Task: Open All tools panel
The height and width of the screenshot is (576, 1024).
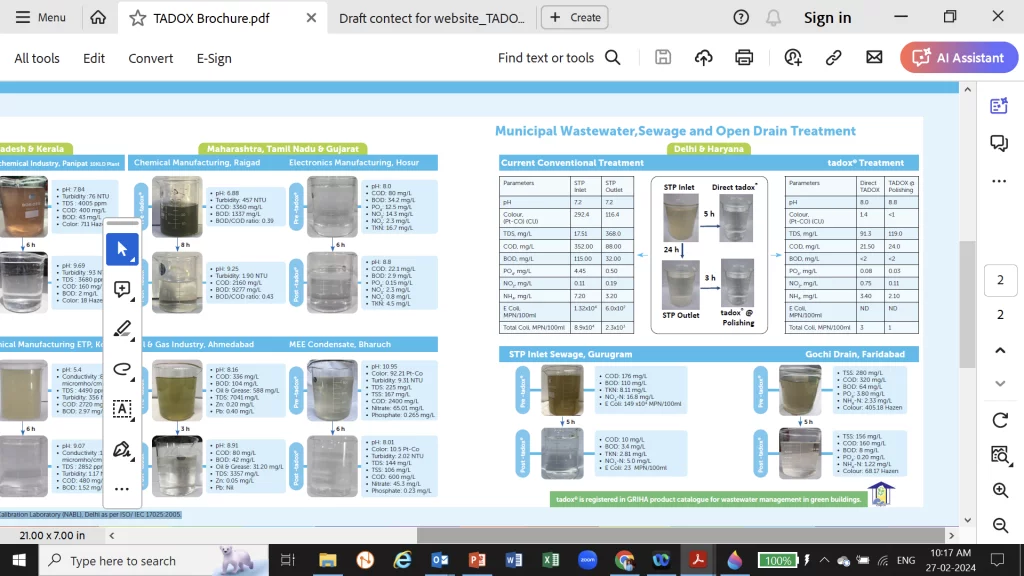Action: (37, 58)
